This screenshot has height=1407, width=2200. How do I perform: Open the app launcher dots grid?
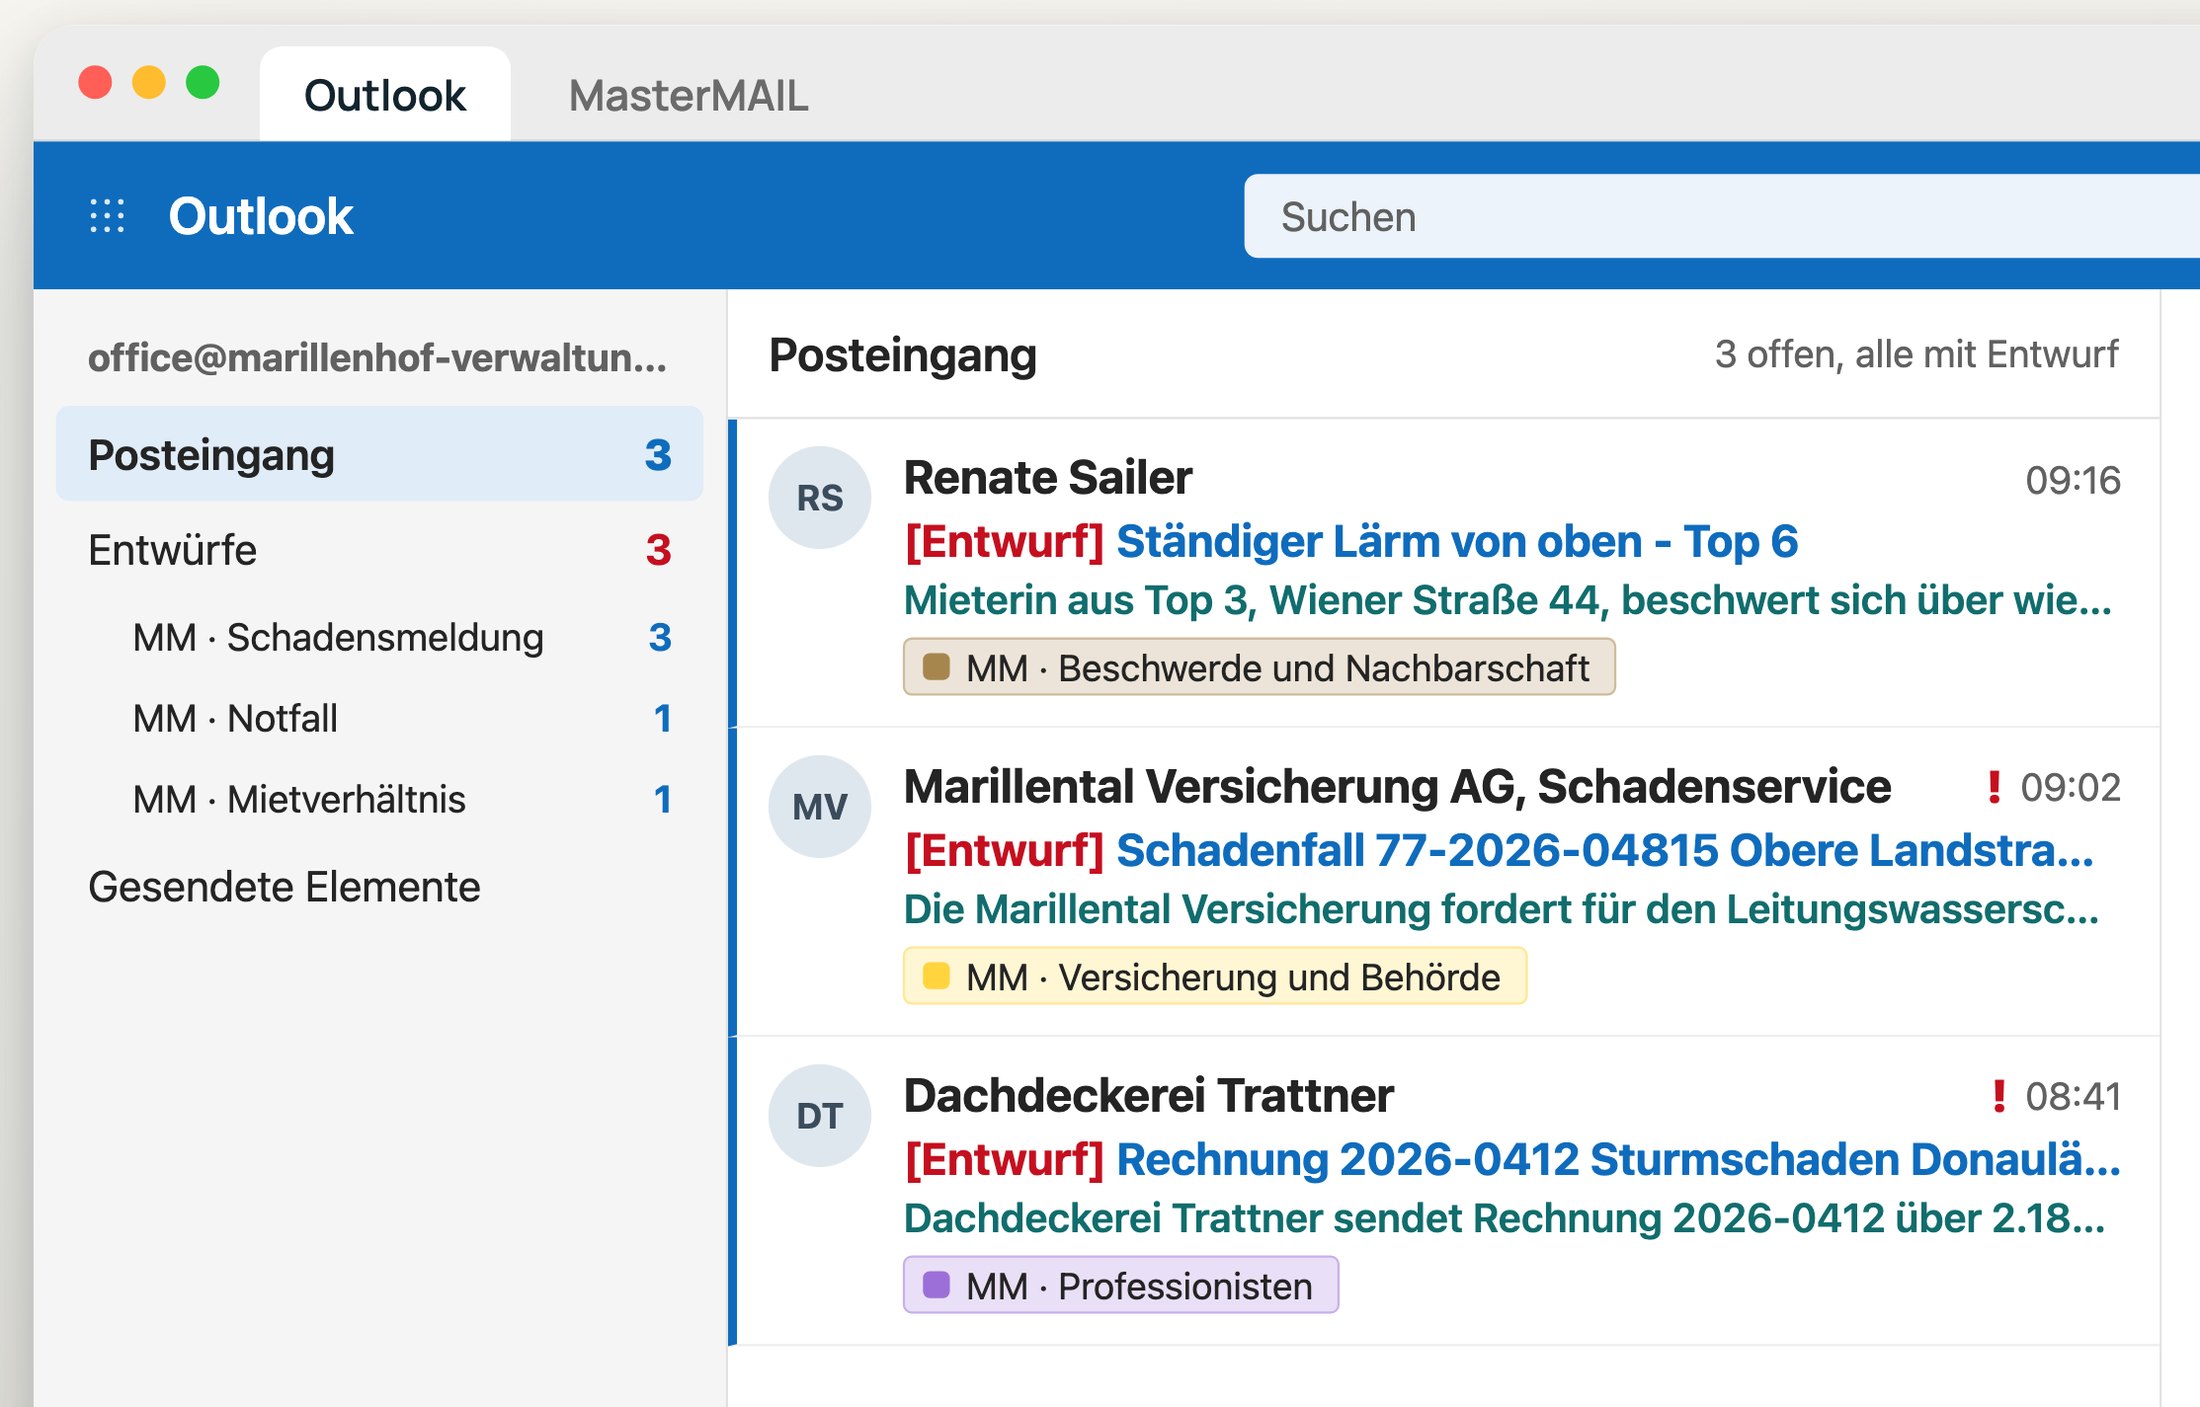[107, 216]
